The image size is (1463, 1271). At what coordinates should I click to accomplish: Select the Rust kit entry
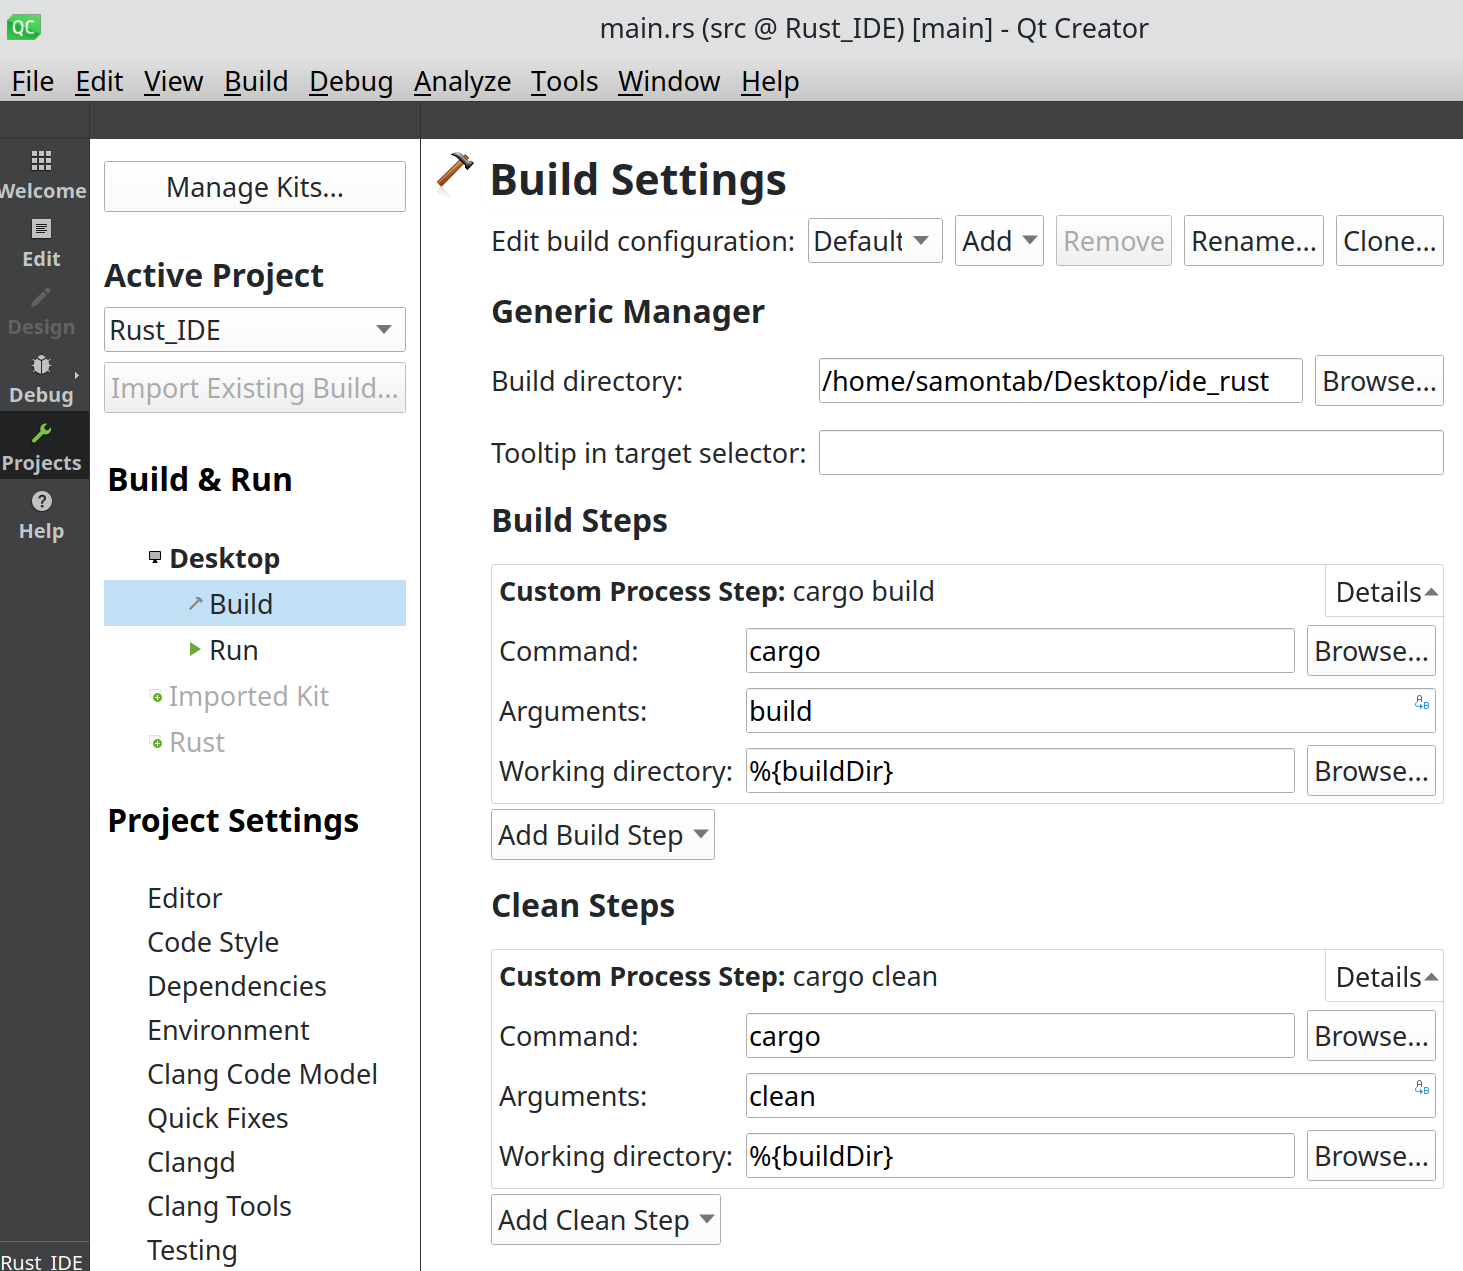coord(197,742)
